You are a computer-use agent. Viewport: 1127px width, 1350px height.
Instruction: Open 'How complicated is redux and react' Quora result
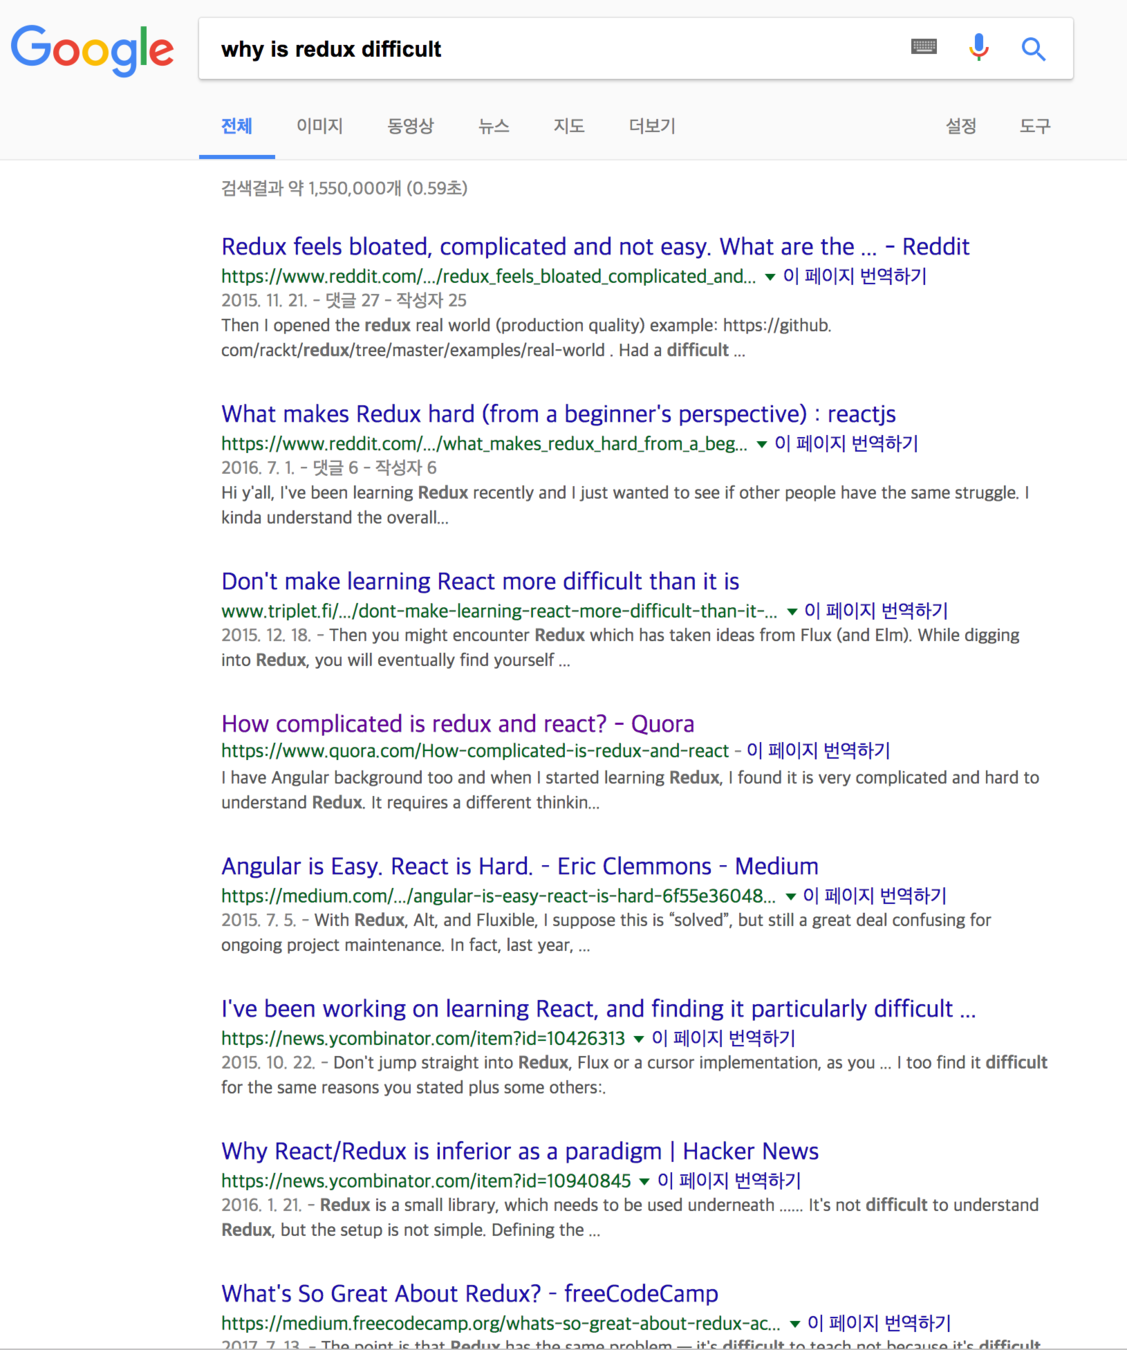458,724
